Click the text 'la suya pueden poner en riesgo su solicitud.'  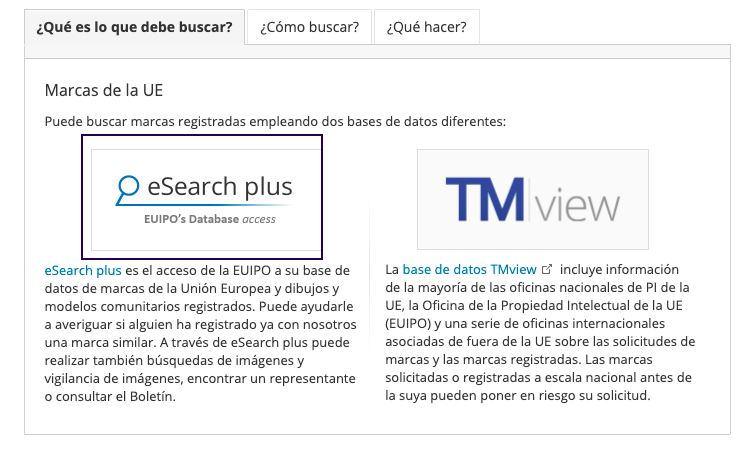pyautogui.click(x=518, y=396)
